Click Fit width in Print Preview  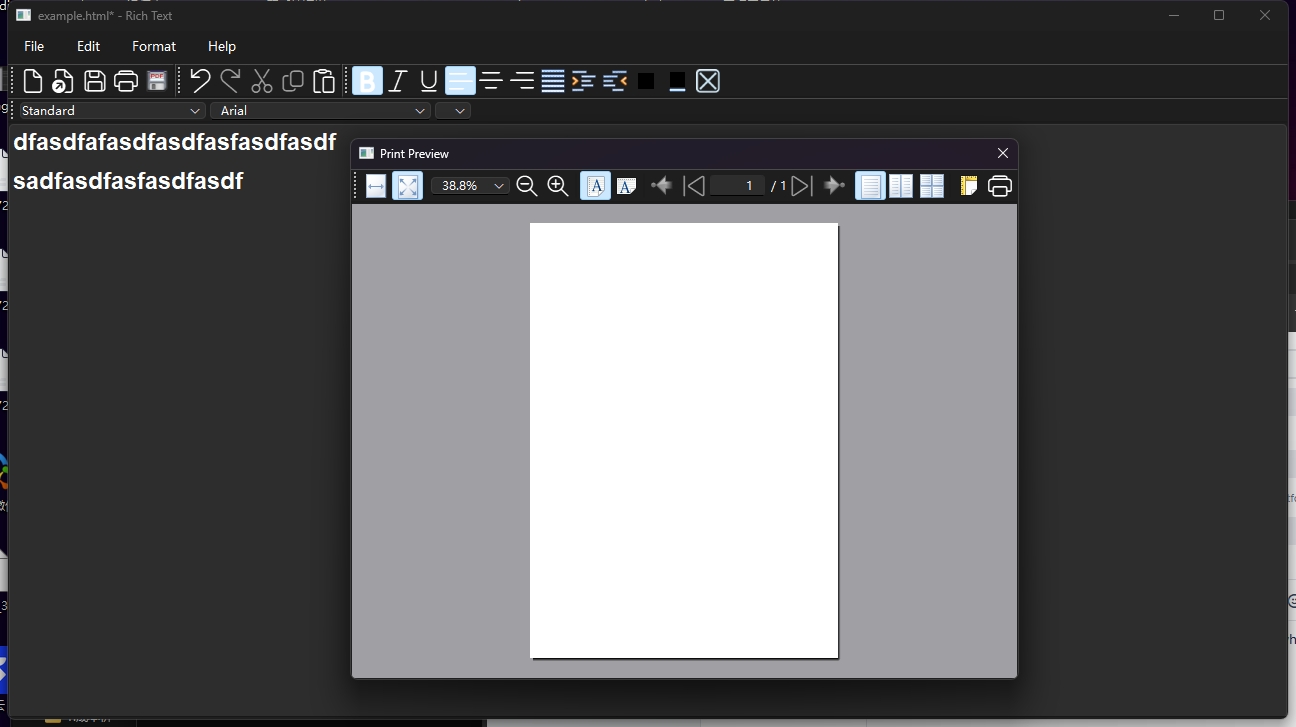376,186
